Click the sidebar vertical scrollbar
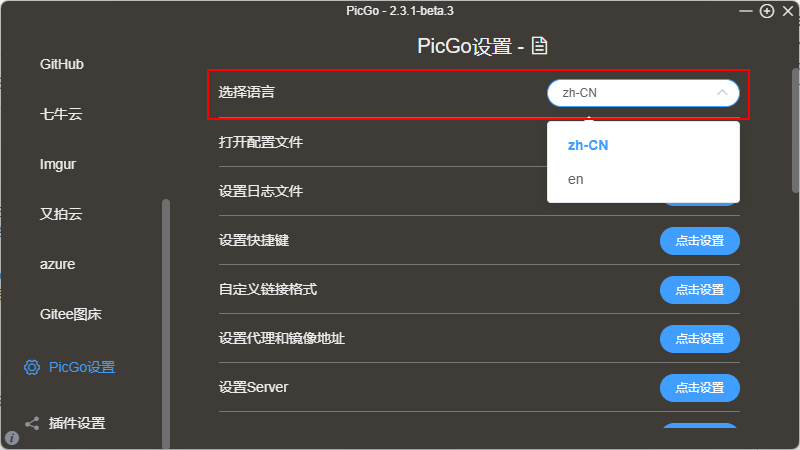The height and width of the screenshot is (450, 800). (x=166, y=323)
